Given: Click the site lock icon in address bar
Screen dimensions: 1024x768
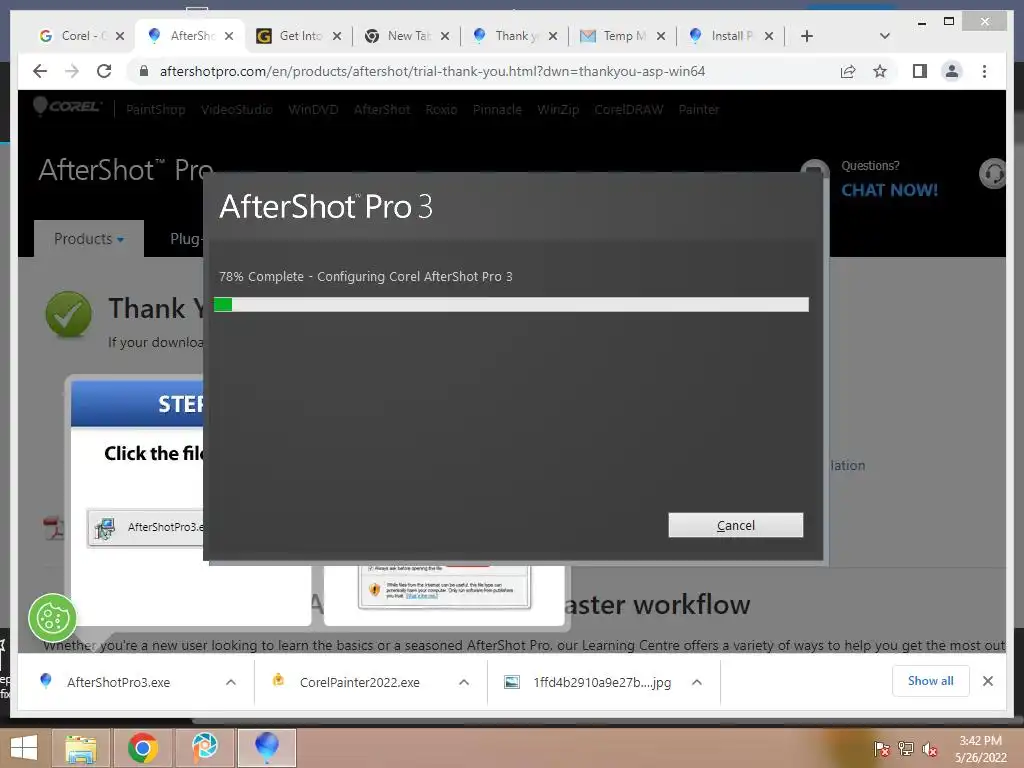Looking at the screenshot, I should click(x=144, y=71).
